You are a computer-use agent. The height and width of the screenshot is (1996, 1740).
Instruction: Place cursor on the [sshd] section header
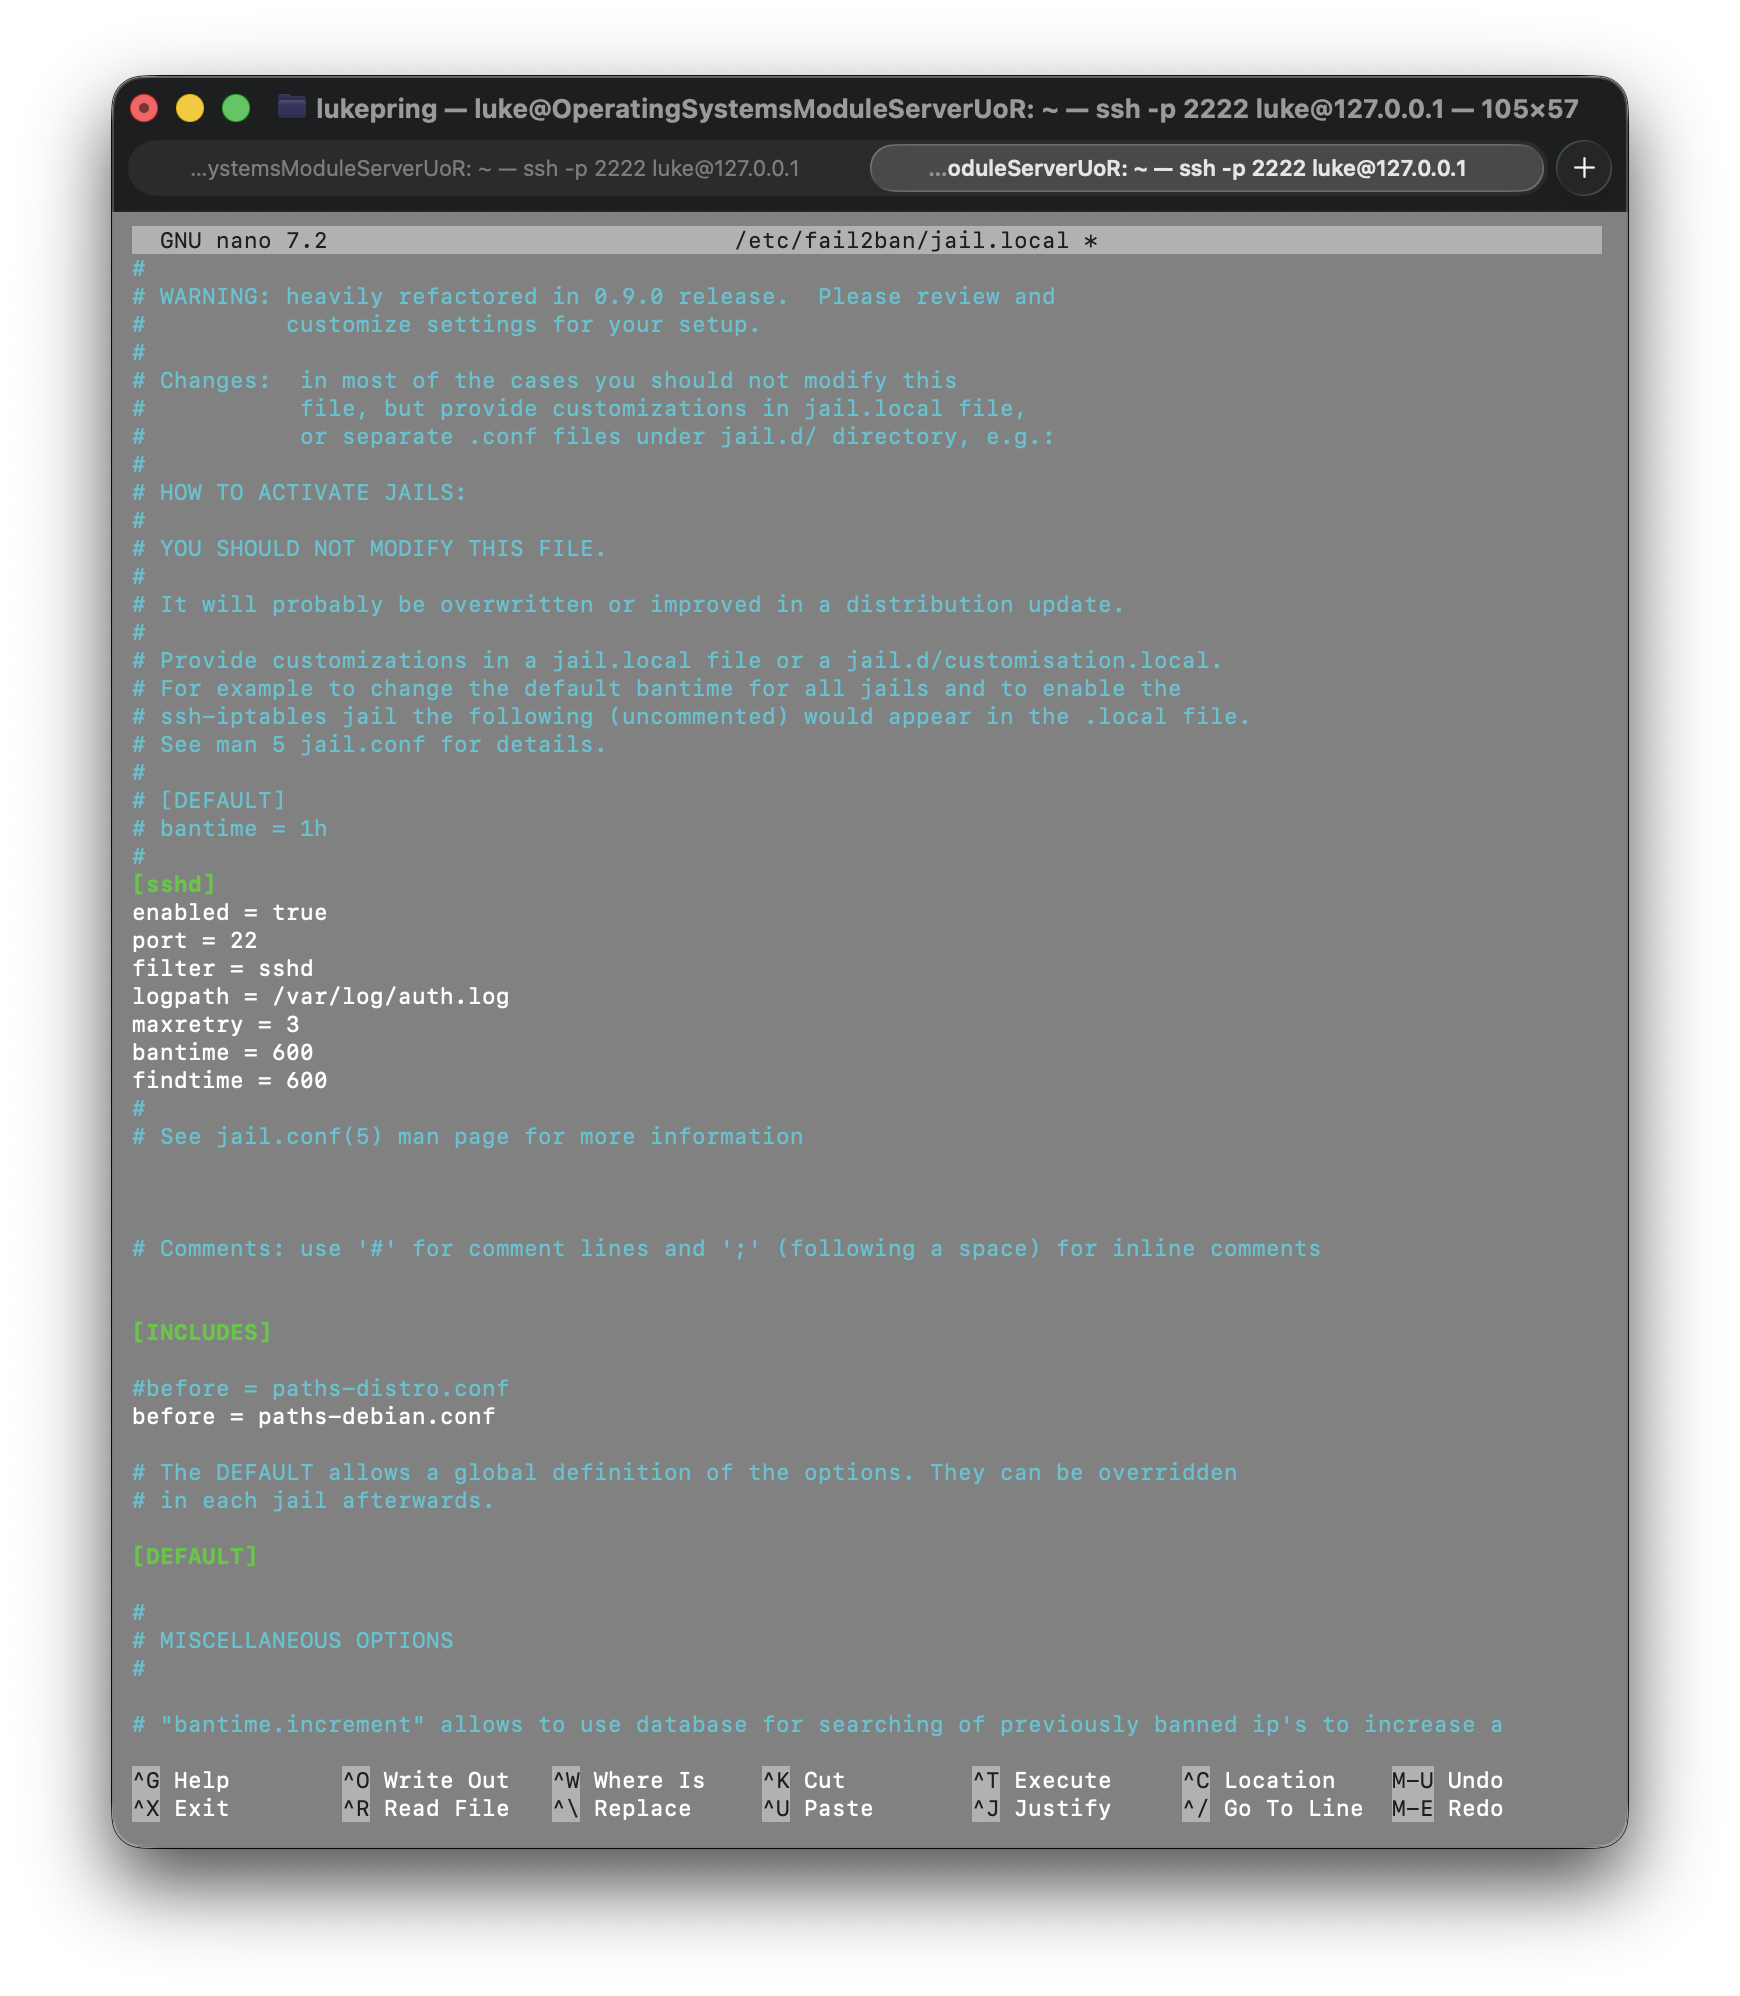(174, 884)
